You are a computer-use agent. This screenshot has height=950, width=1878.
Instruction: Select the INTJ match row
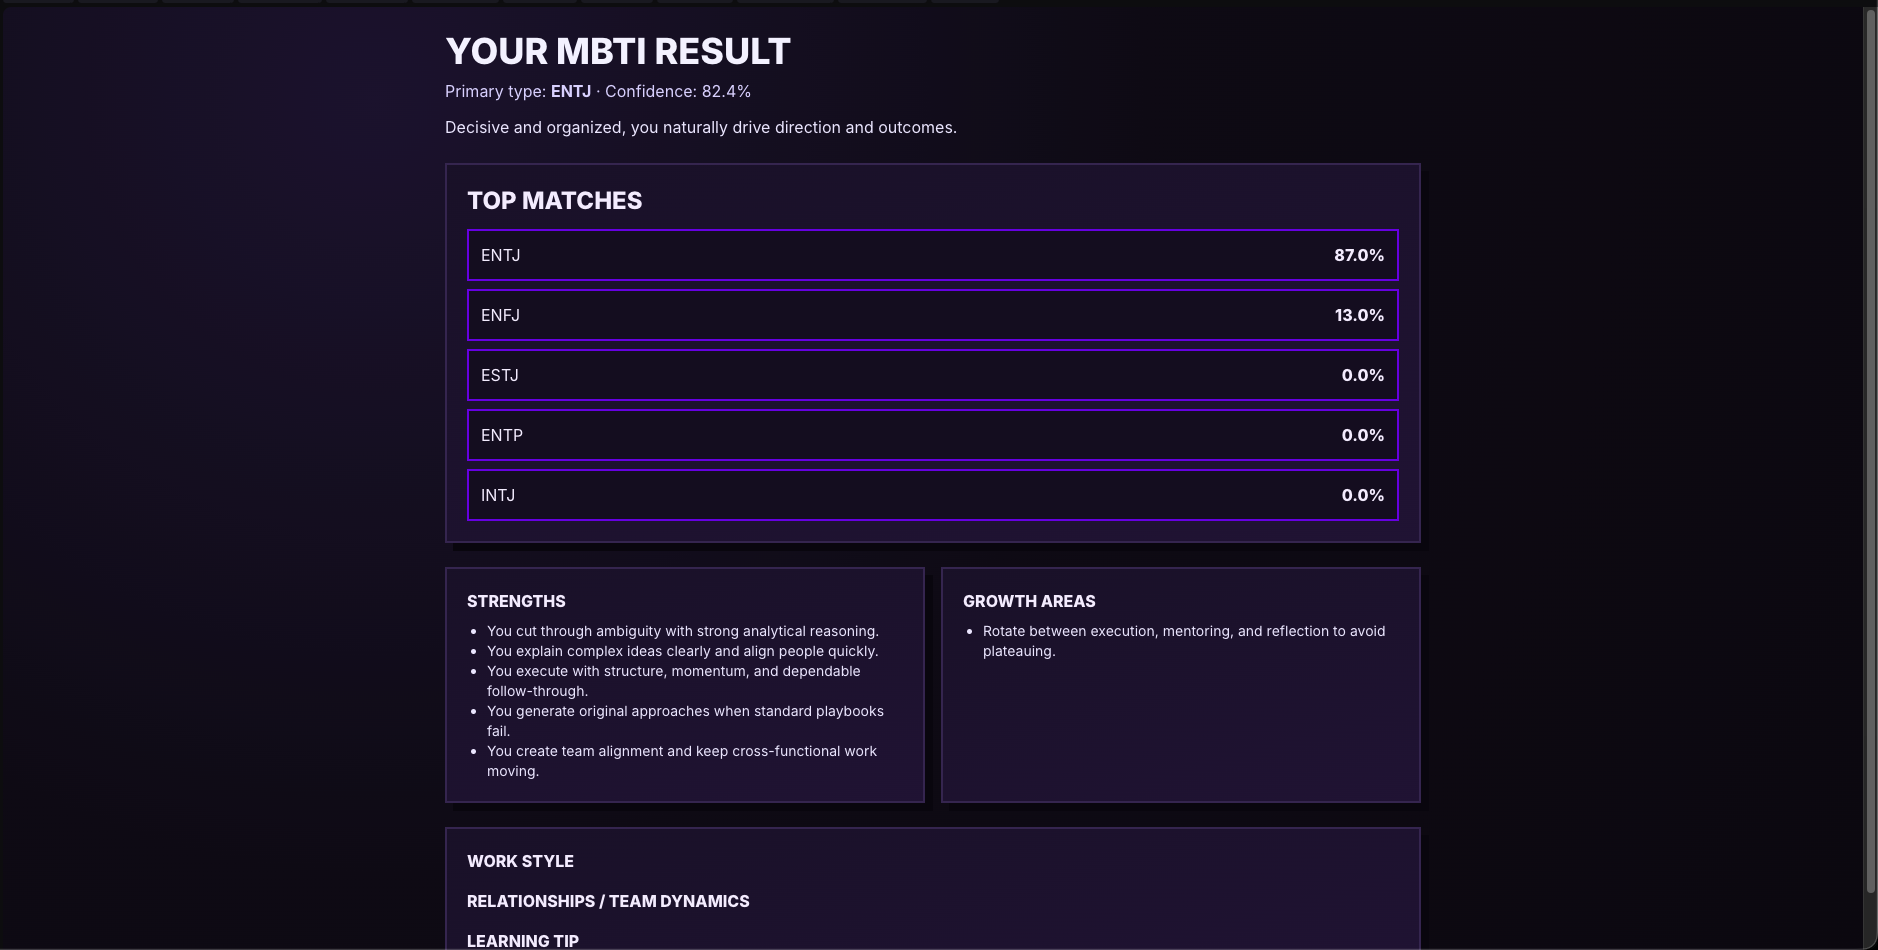[932, 495]
